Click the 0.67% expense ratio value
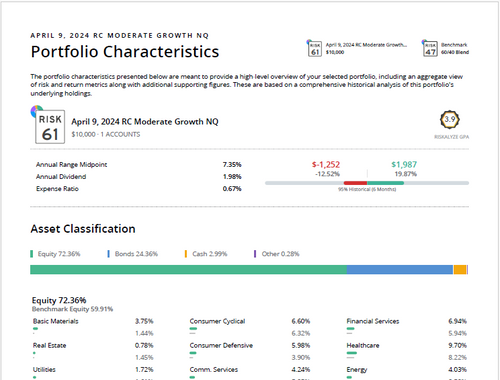 (x=232, y=189)
